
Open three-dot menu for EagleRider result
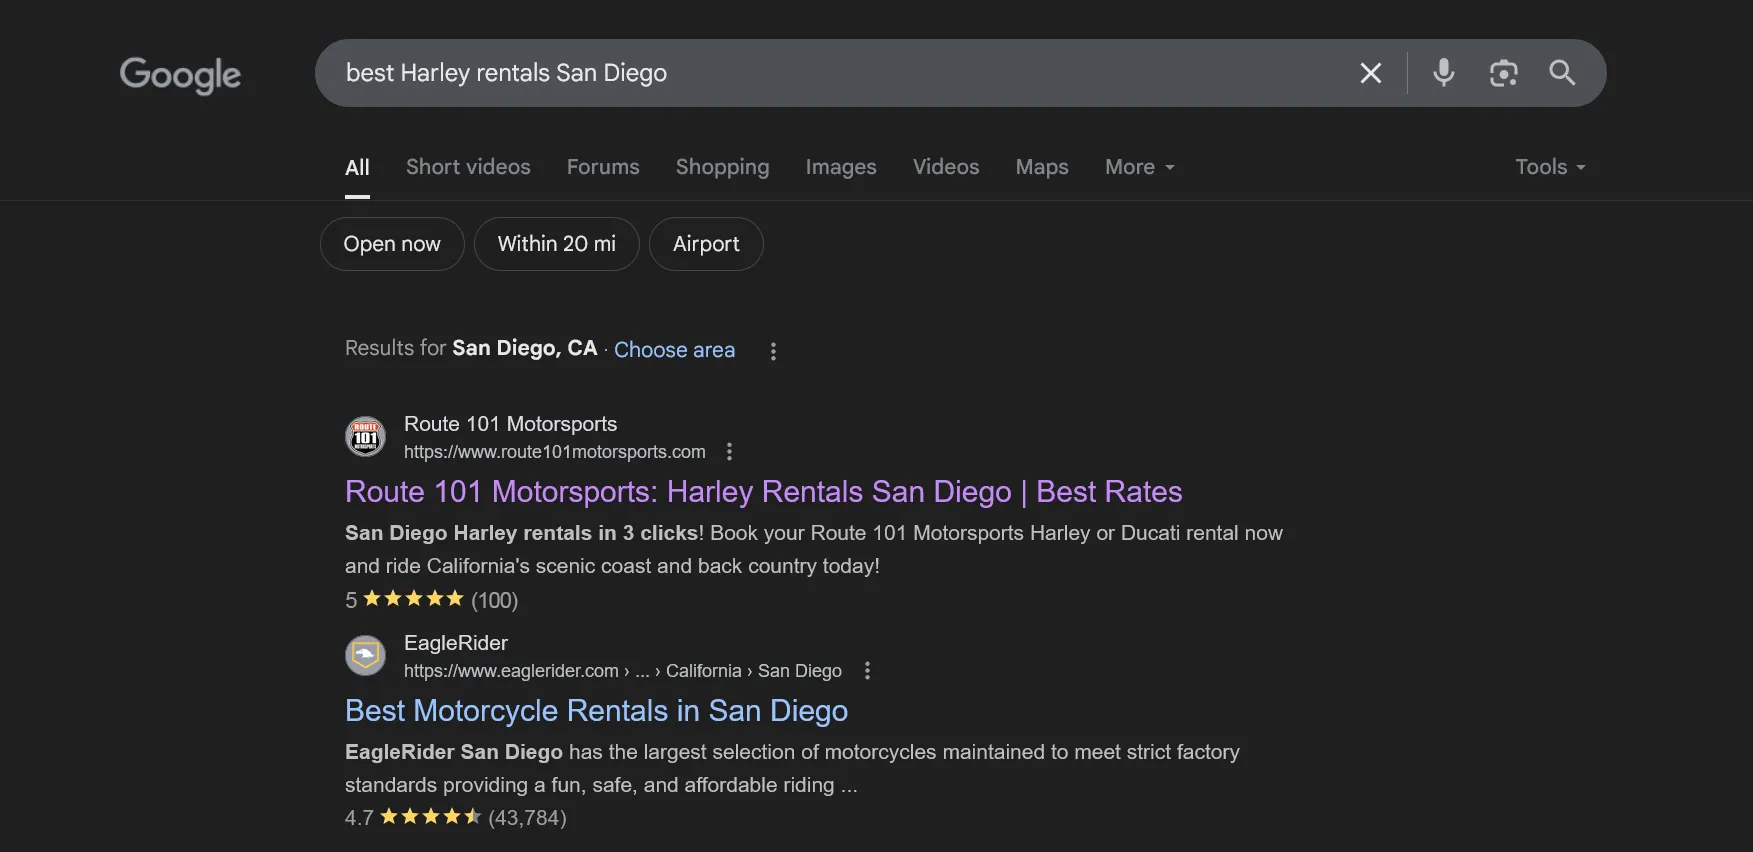click(867, 671)
